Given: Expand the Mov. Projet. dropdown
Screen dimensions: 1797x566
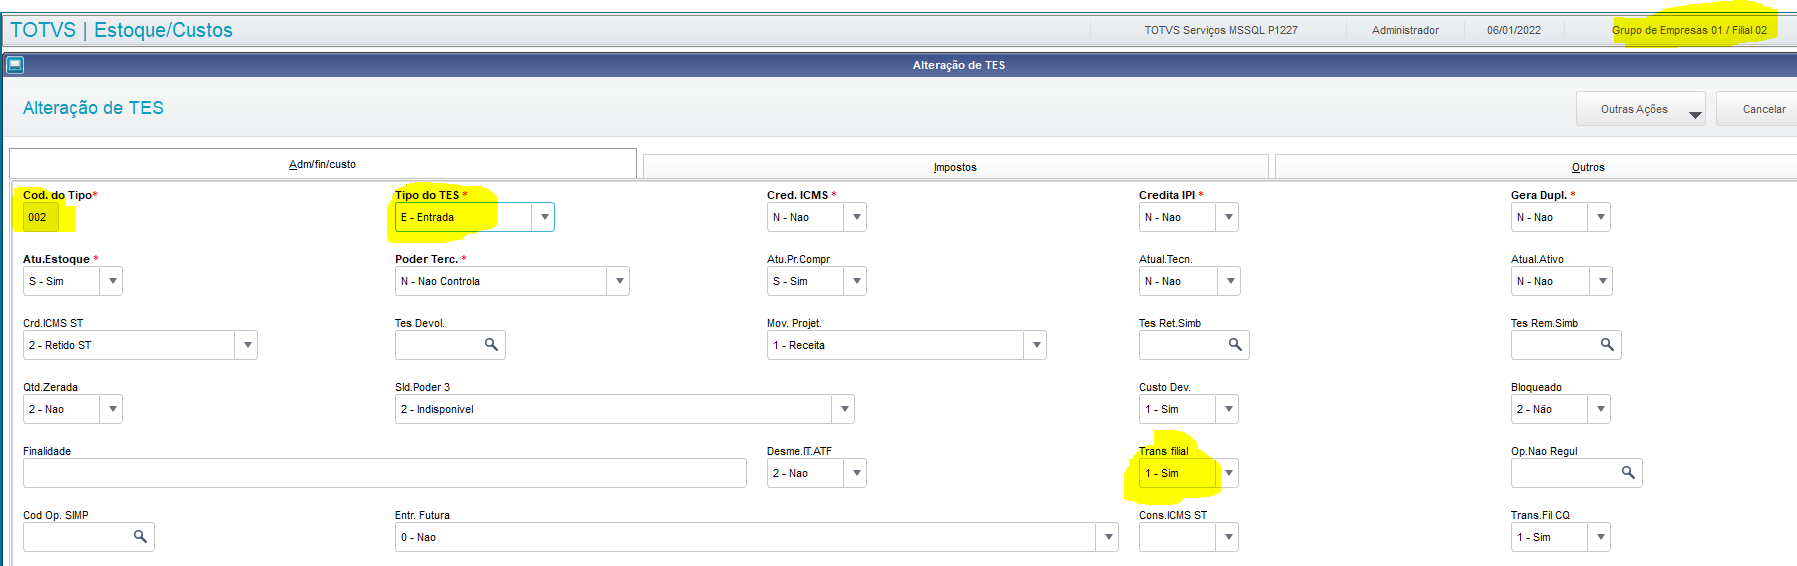Looking at the screenshot, I should coord(1035,345).
